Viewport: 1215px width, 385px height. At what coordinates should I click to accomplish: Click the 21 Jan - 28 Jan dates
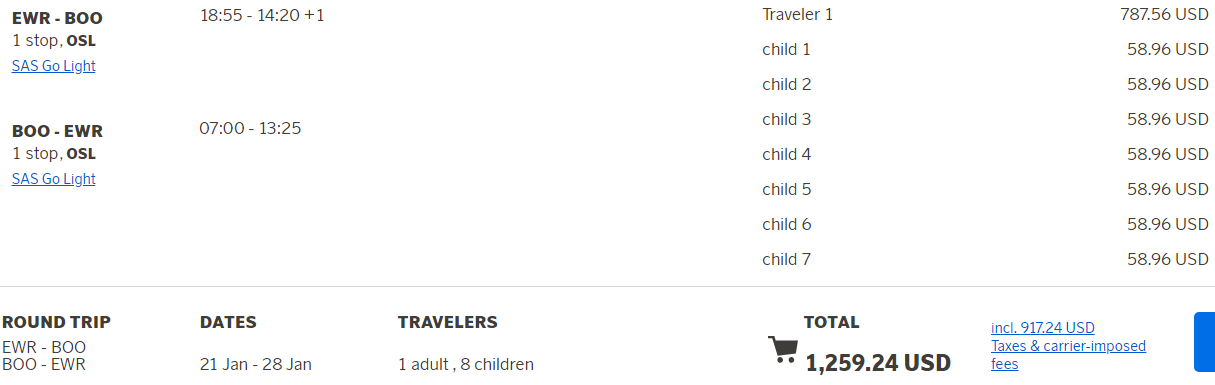click(x=256, y=364)
